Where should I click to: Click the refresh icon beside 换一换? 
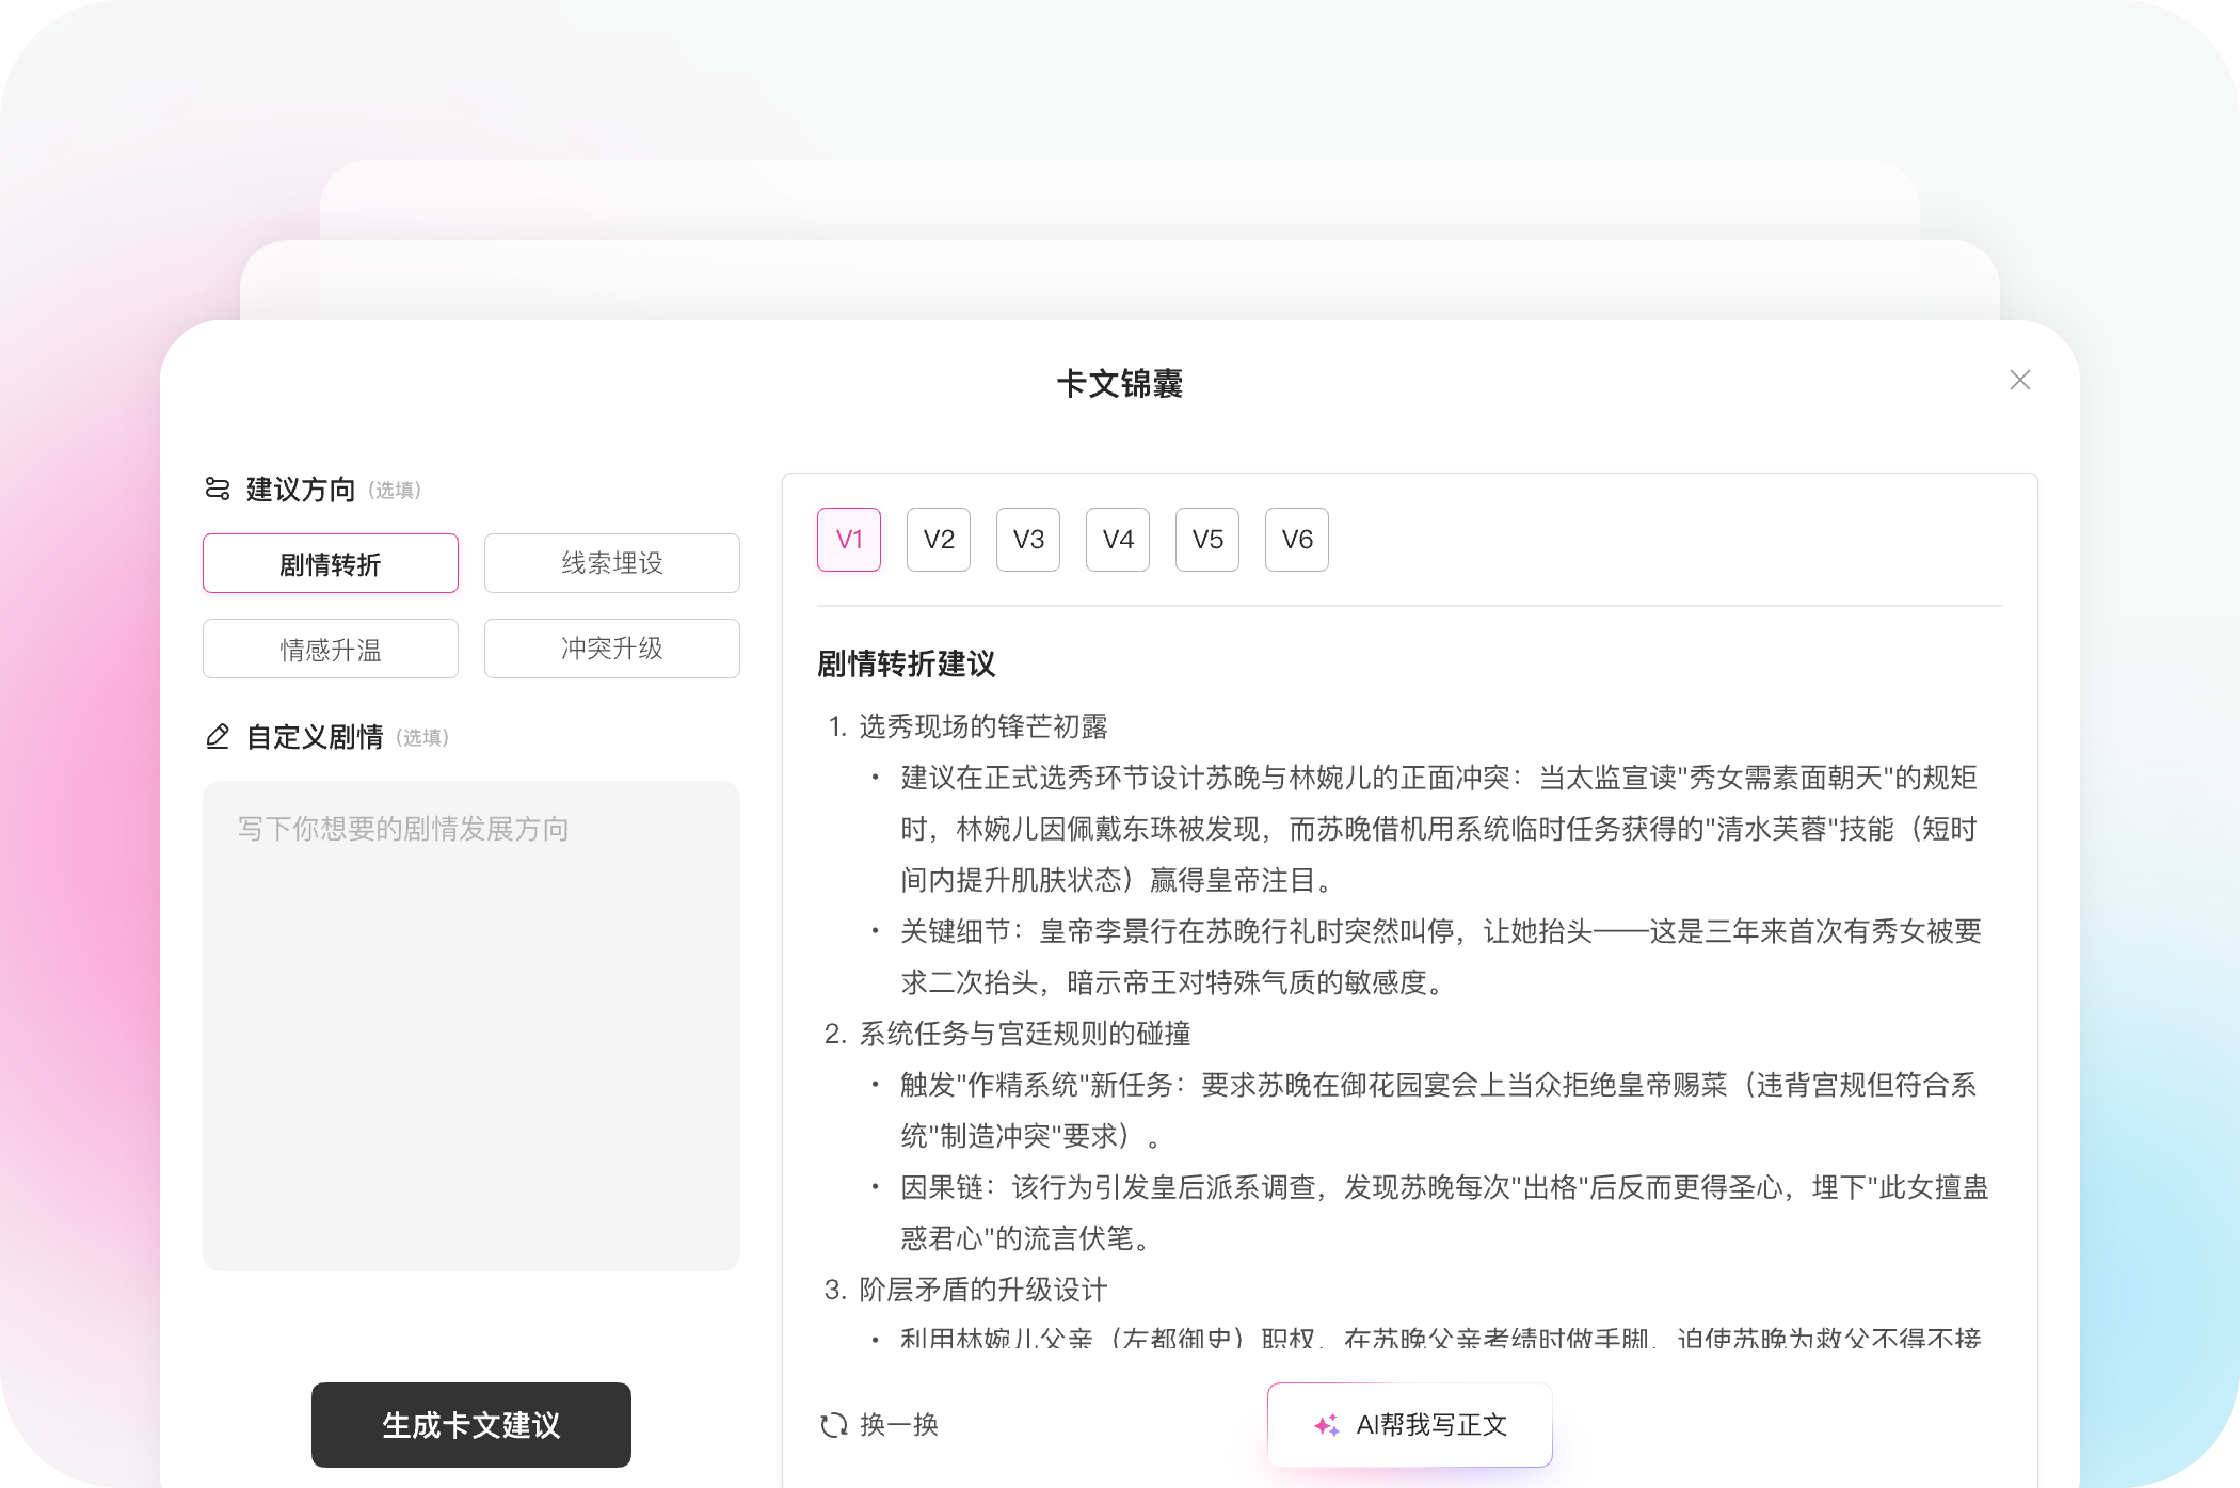pos(833,1425)
